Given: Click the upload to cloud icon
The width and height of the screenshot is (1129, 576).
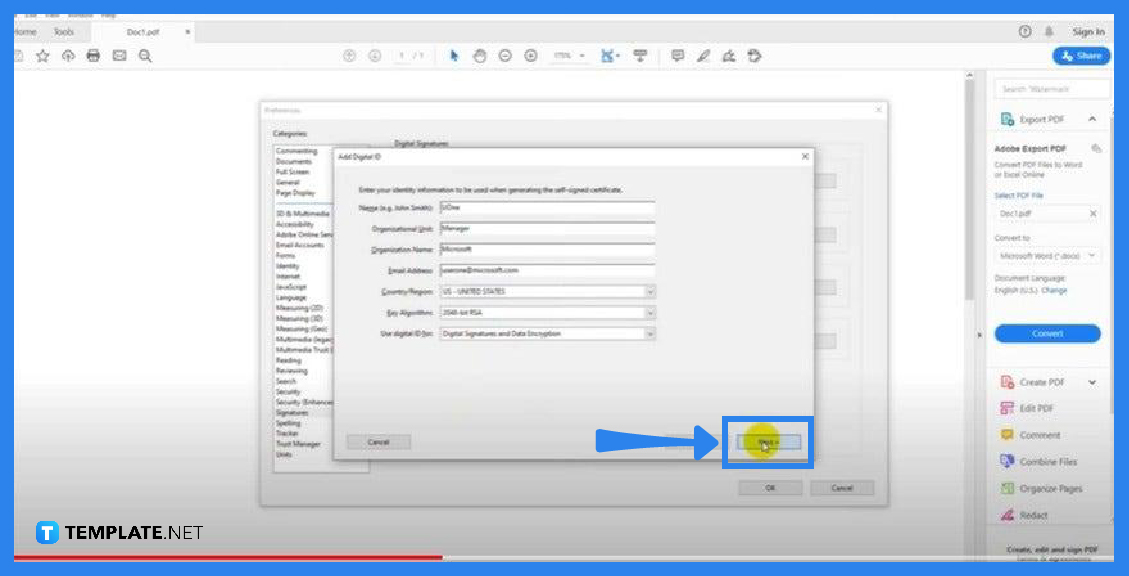Looking at the screenshot, I should [68, 56].
